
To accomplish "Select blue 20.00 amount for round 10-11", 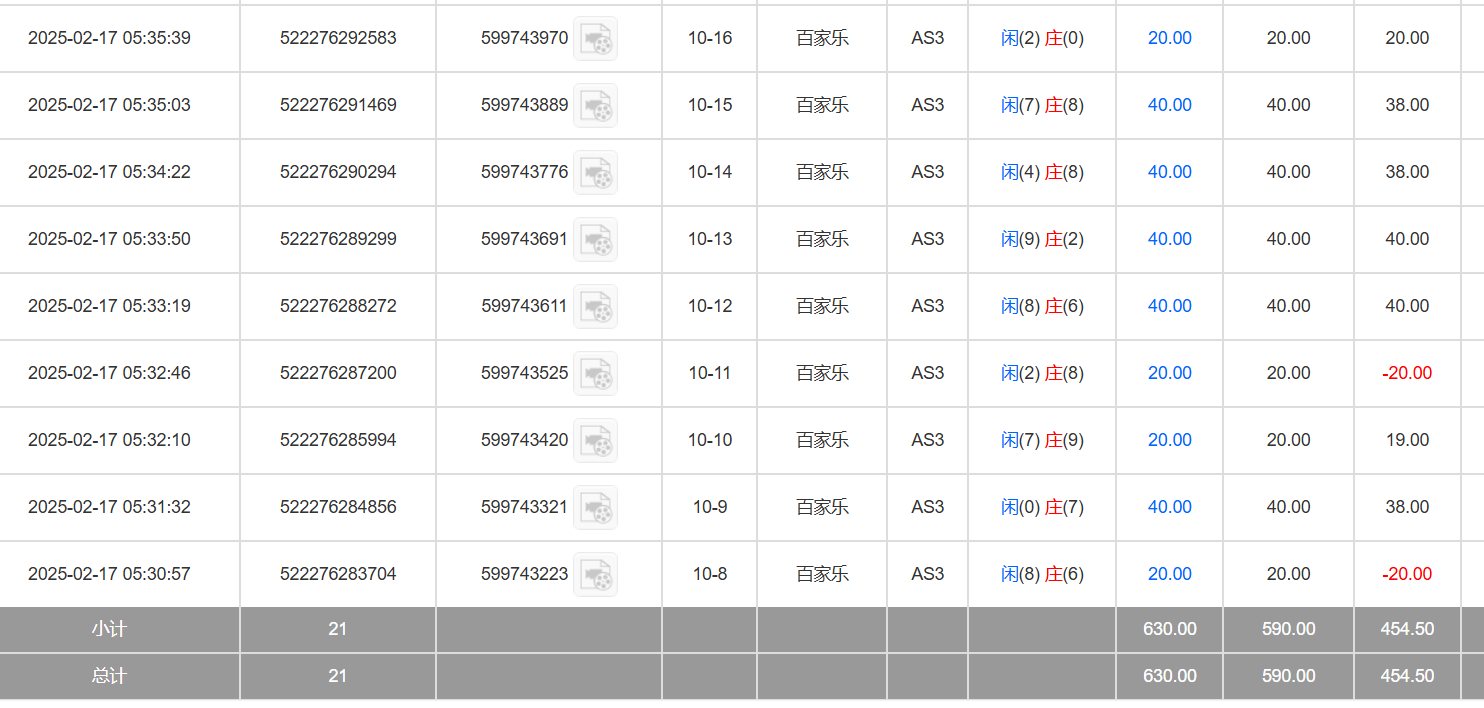I will (1169, 373).
